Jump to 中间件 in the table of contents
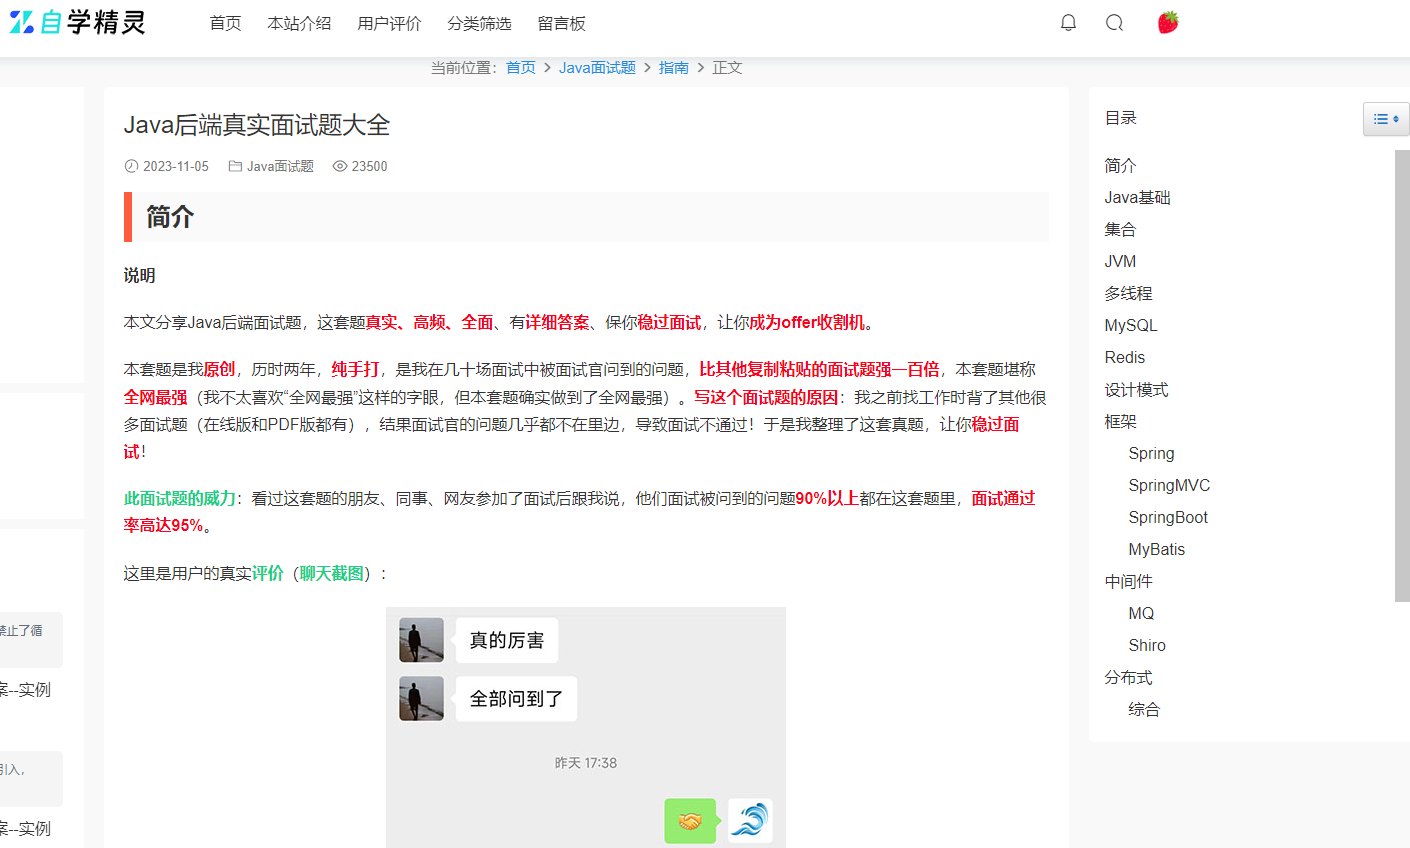This screenshot has height=848, width=1410. 1128,581
